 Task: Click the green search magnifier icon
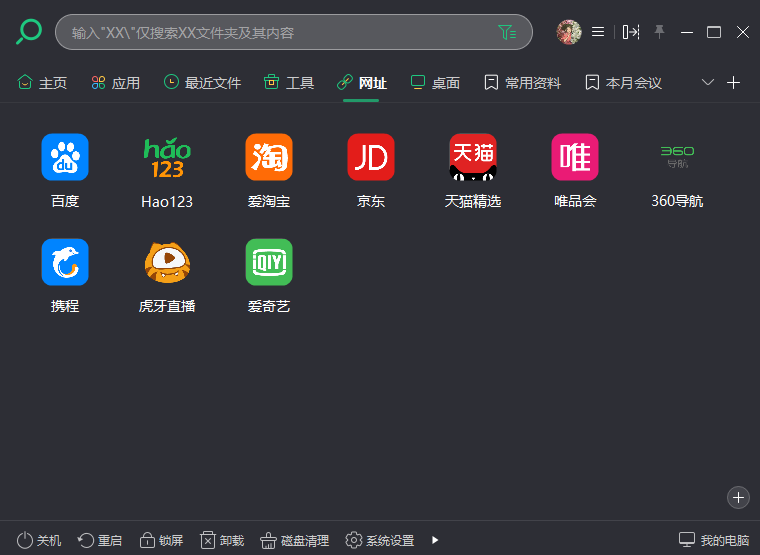click(29, 32)
